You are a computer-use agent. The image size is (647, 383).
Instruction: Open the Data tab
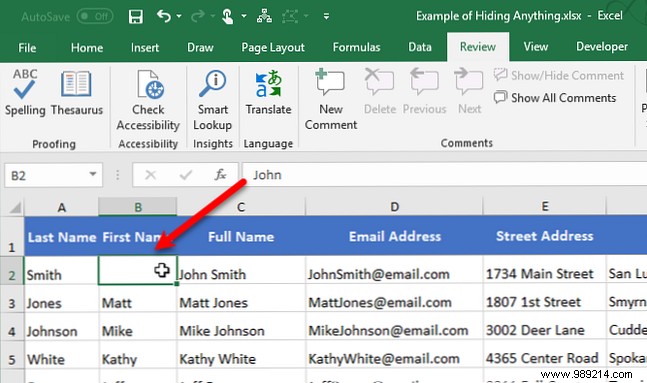click(x=420, y=47)
